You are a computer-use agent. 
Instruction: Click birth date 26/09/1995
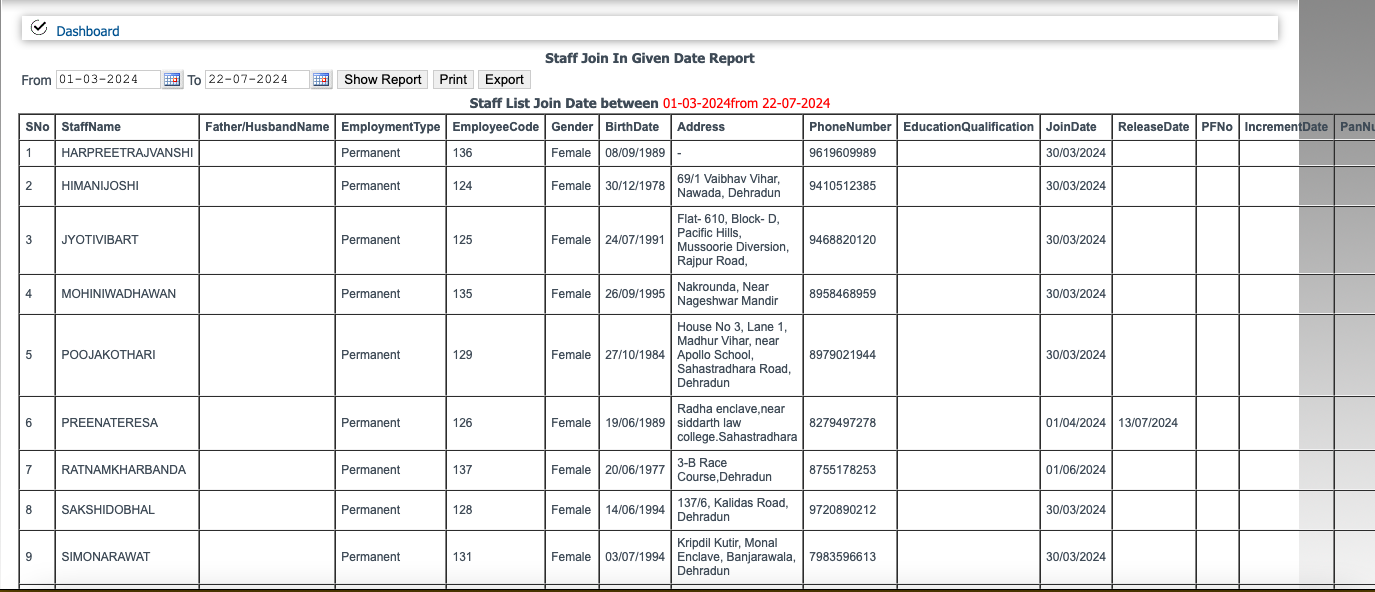click(x=635, y=294)
